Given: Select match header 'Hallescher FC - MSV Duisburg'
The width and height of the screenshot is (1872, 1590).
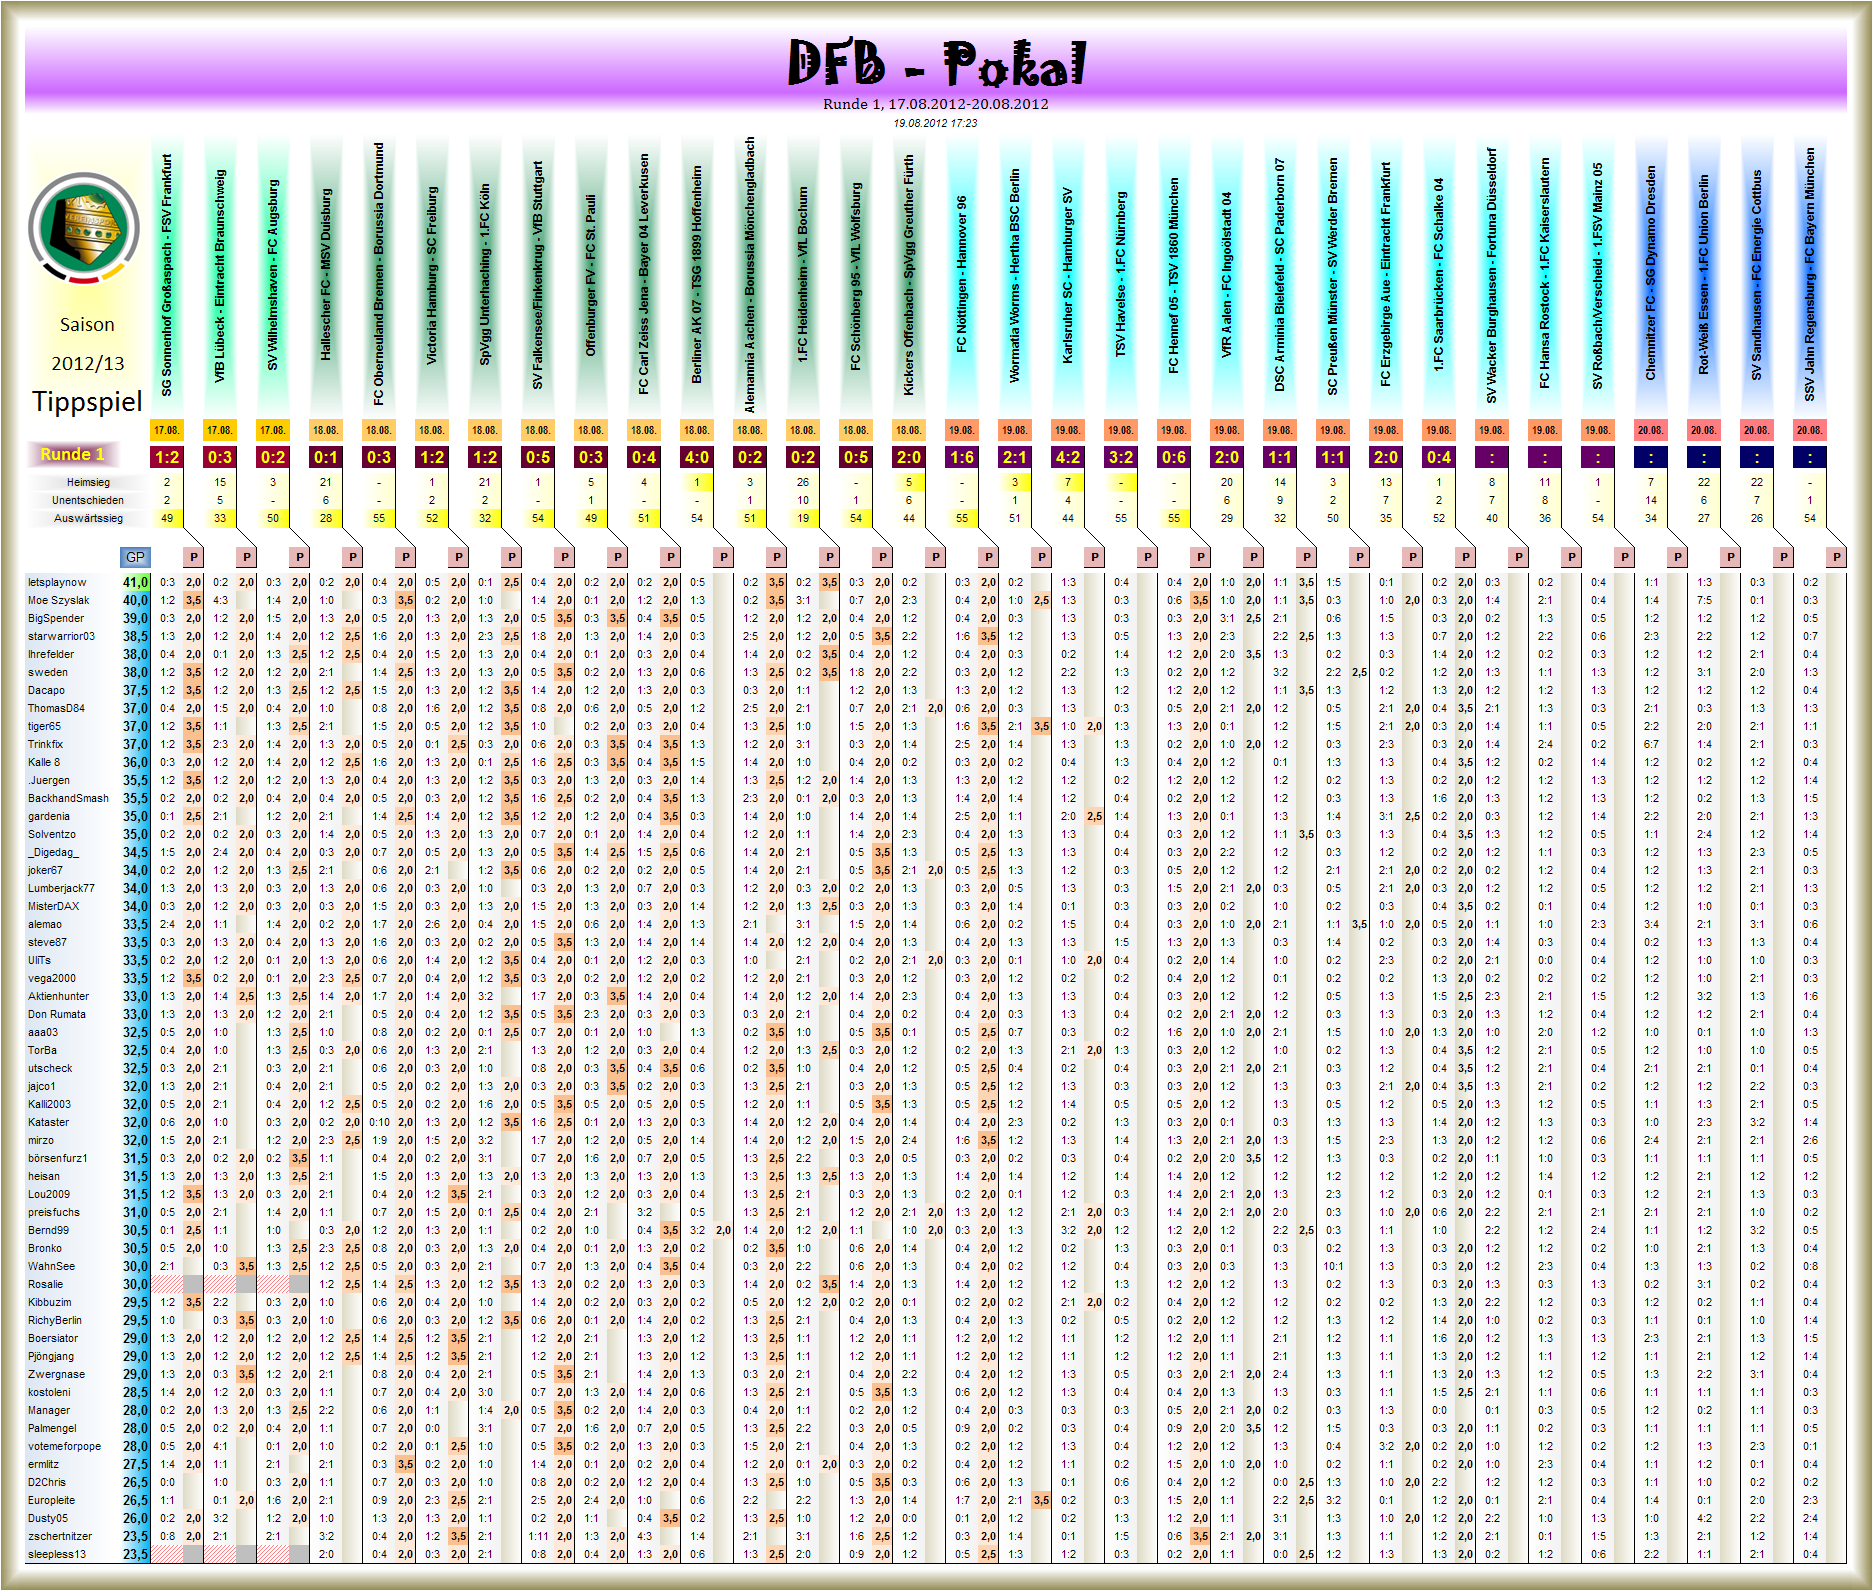Looking at the screenshot, I should [325, 275].
